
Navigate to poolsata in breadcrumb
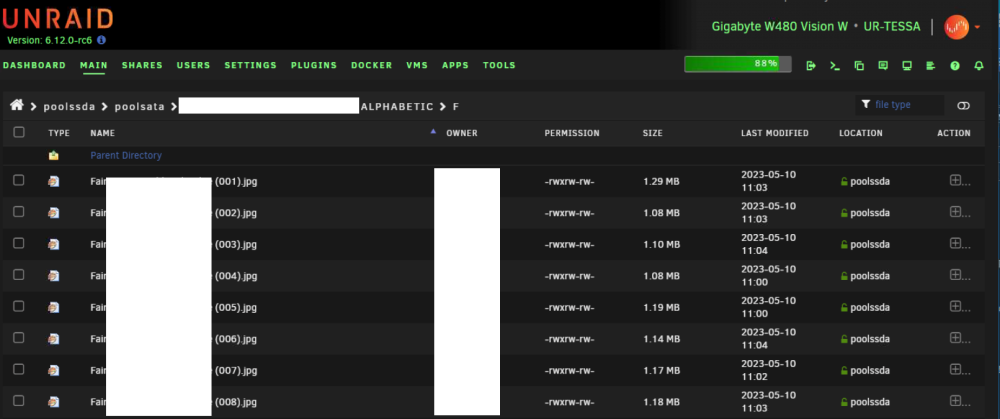point(140,107)
